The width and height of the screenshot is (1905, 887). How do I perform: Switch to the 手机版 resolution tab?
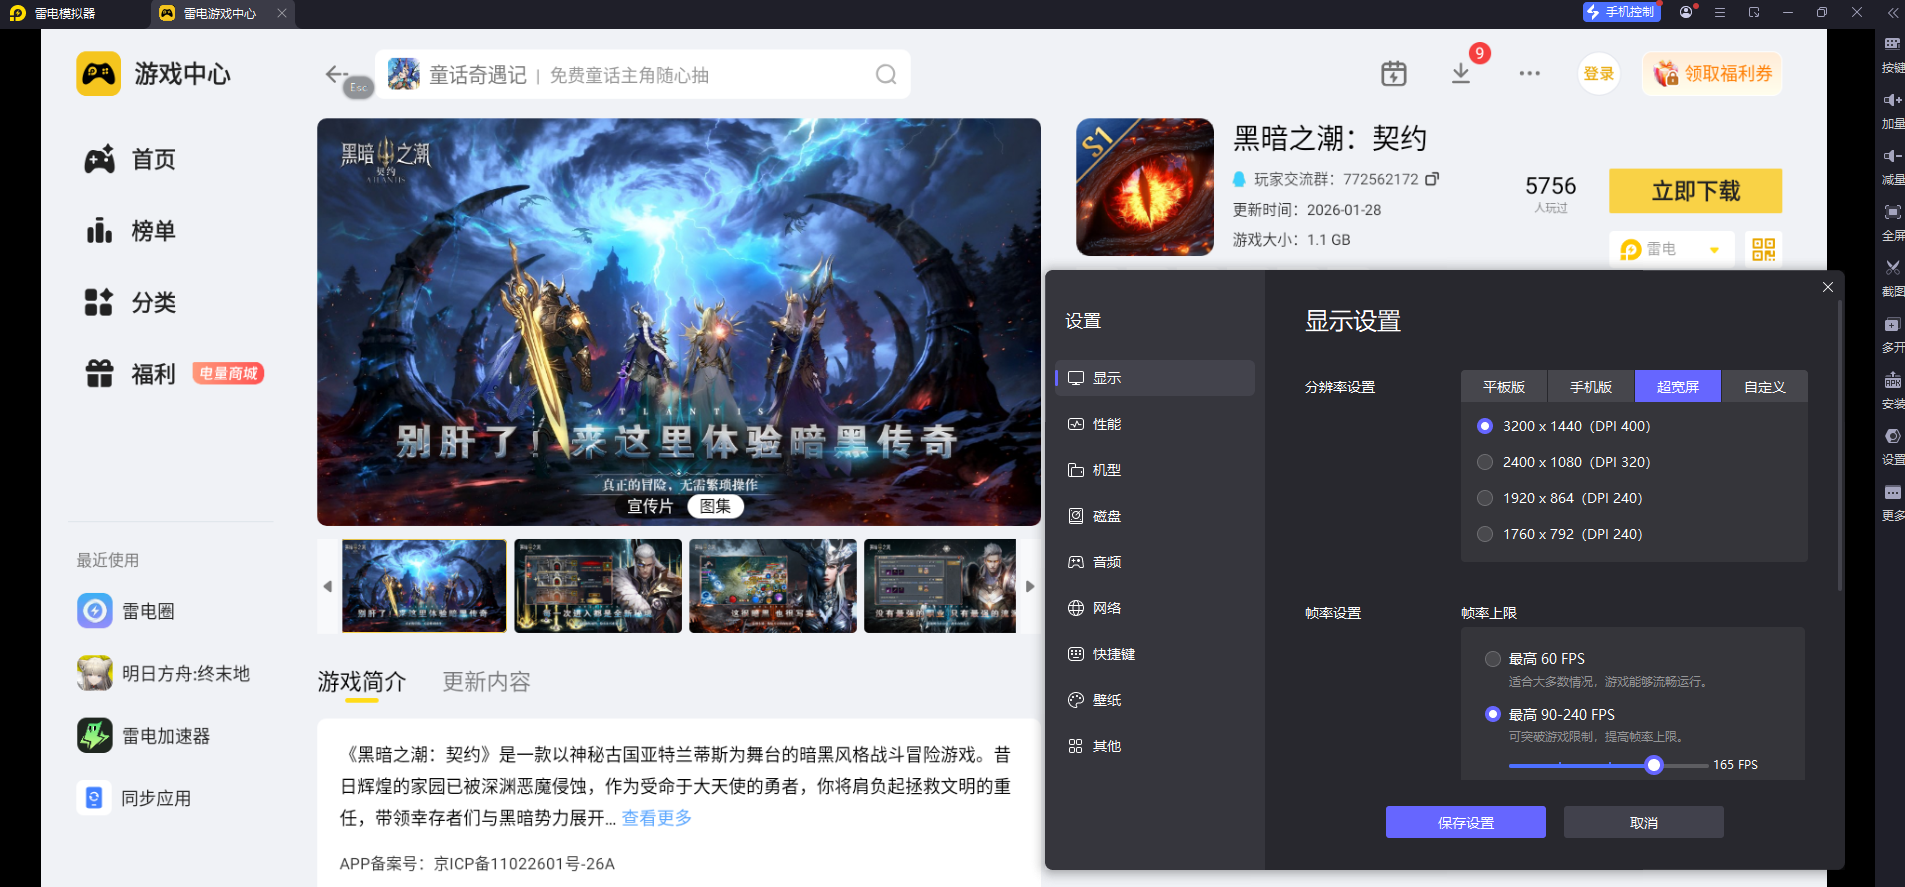(x=1590, y=387)
